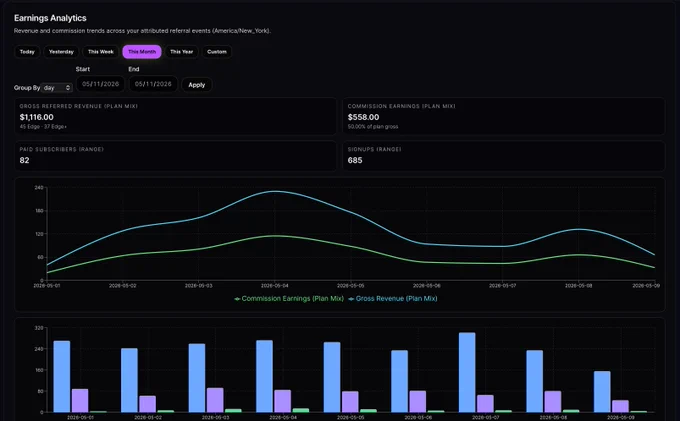Screen dimensions: 680x421
Task: Click the blue line peak at 2026-05-04
Action: pyautogui.click(x=275, y=191)
